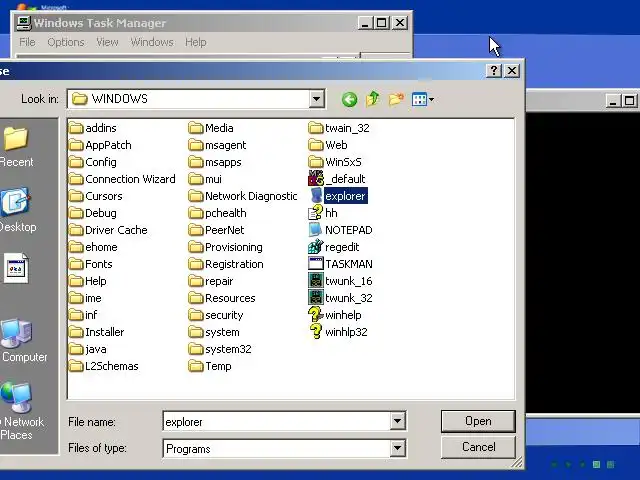
Task: Open Task Manager File menu
Action: coord(27,42)
